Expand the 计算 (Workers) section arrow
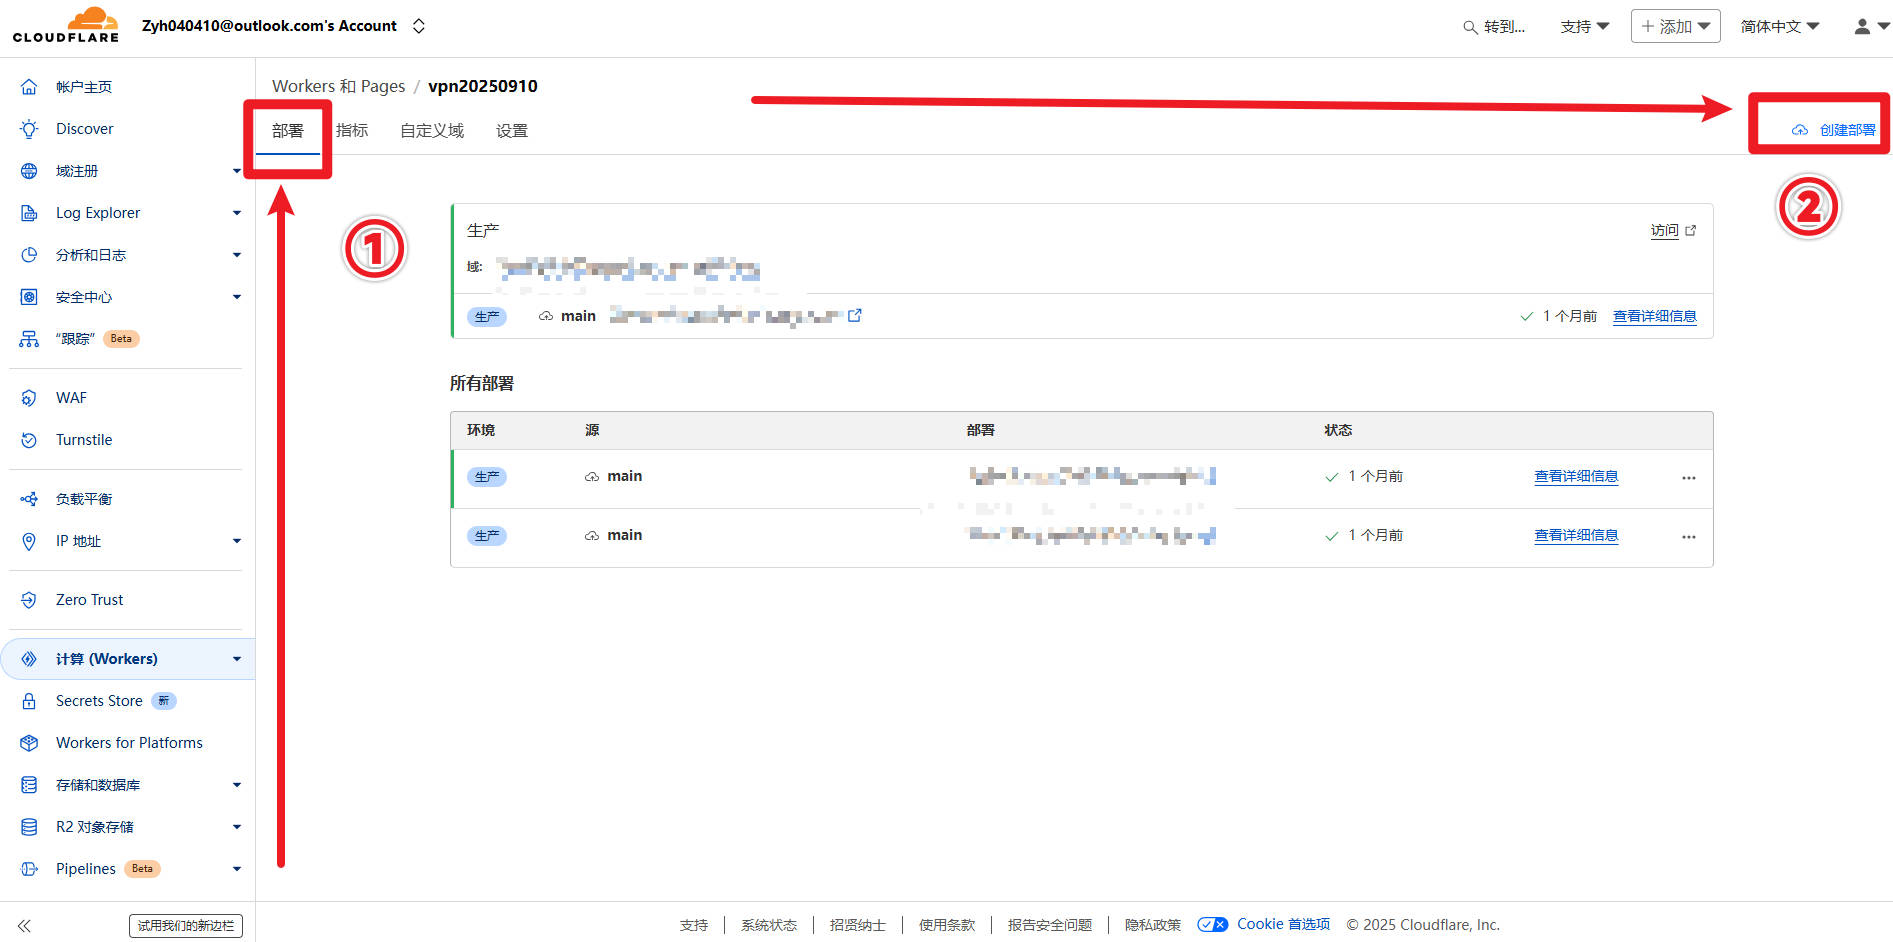Screen dimensions: 1893x942 (x=237, y=659)
